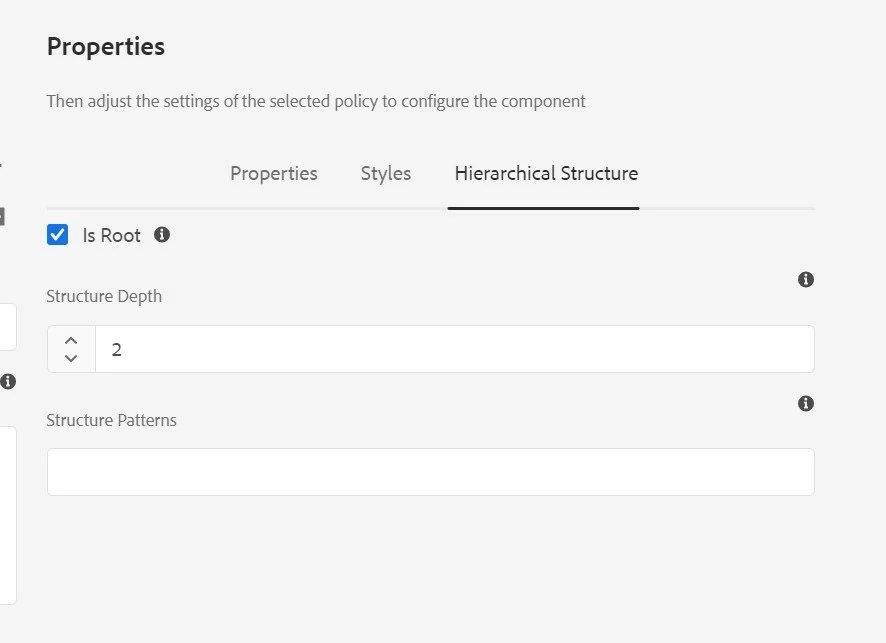Increase Structure Depth with the up arrow
Viewport: 886px width, 643px height.
71,341
